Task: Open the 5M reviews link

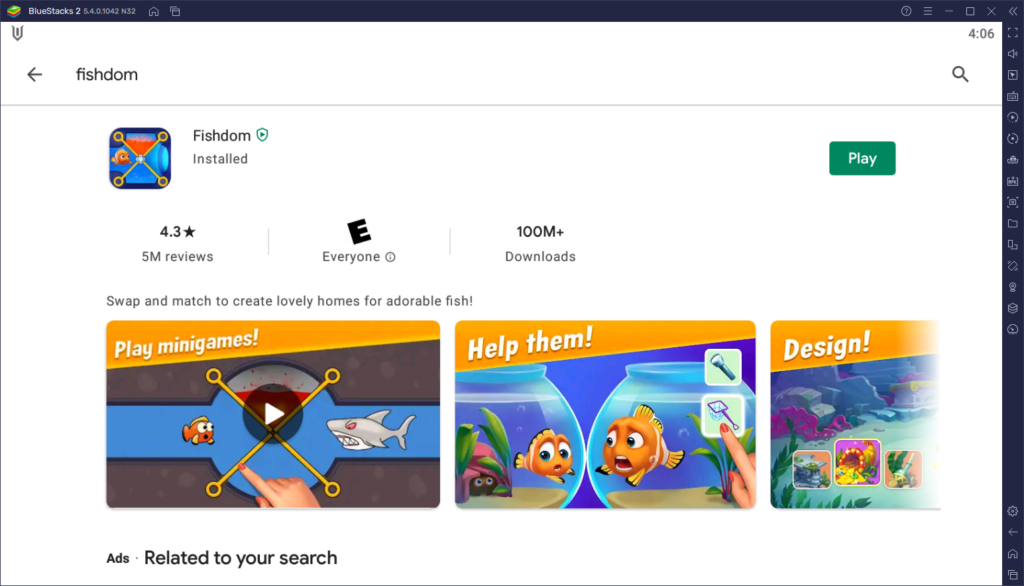Action: point(176,256)
